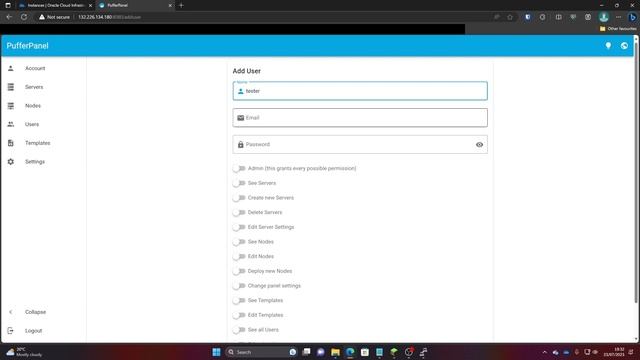
Task: Log out using the Logout entry
Action: tap(43, 331)
